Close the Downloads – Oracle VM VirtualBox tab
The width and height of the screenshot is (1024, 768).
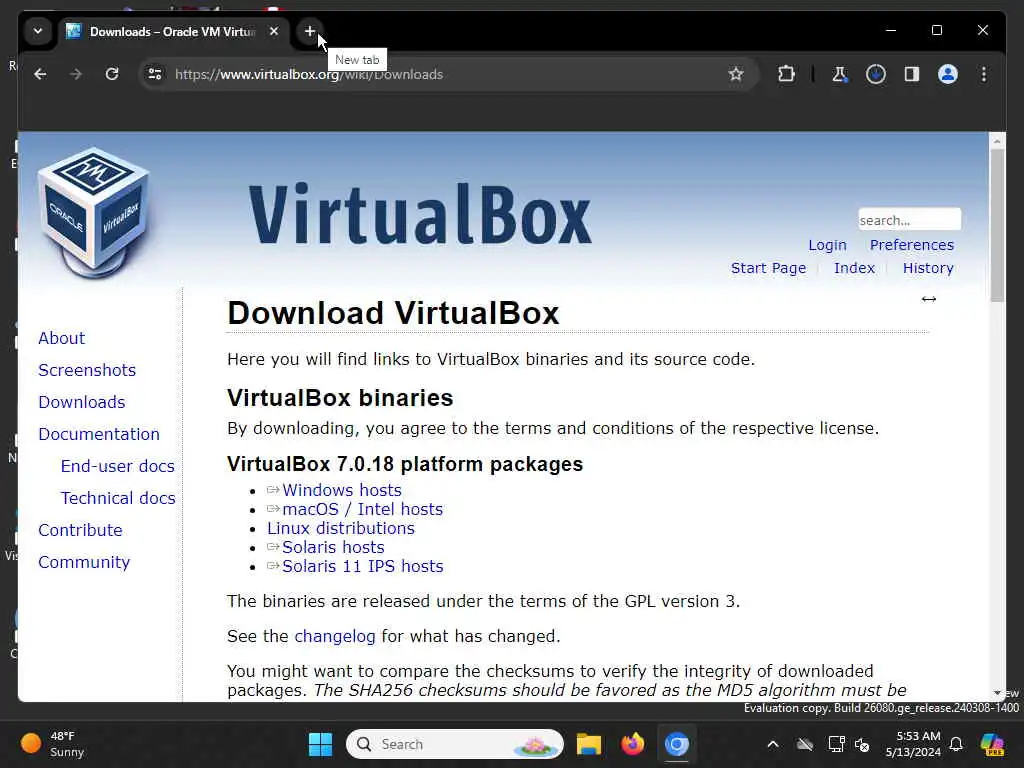coord(274,31)
